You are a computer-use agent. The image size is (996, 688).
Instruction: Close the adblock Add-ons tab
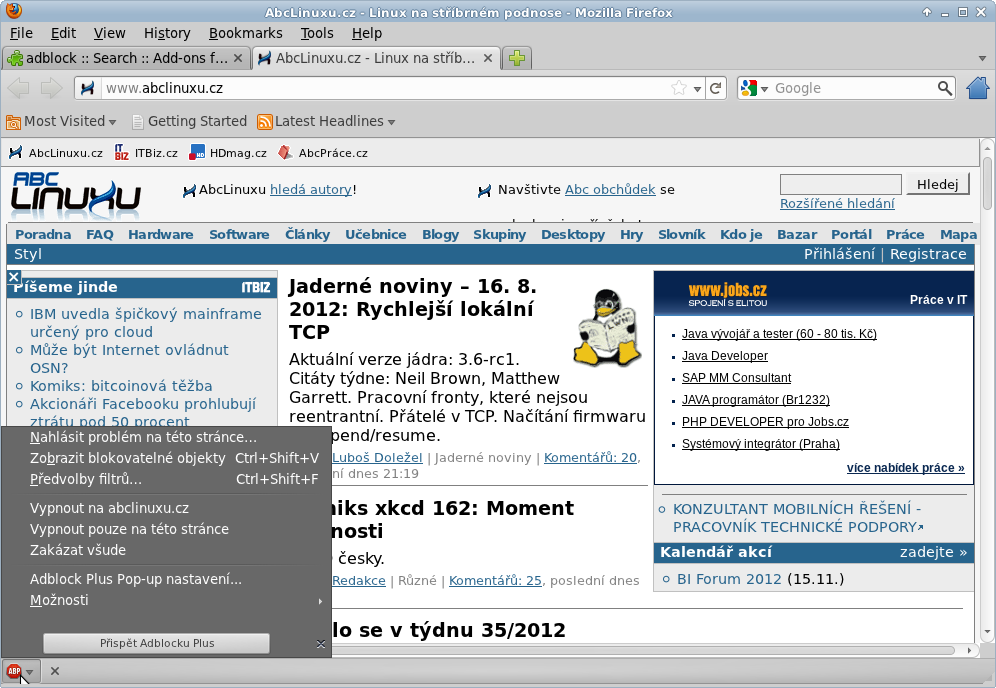click(x=238, y=58)
